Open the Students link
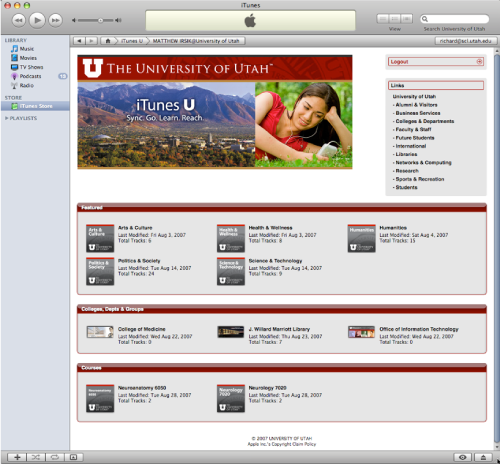500x464 pixels. [406, 187]
